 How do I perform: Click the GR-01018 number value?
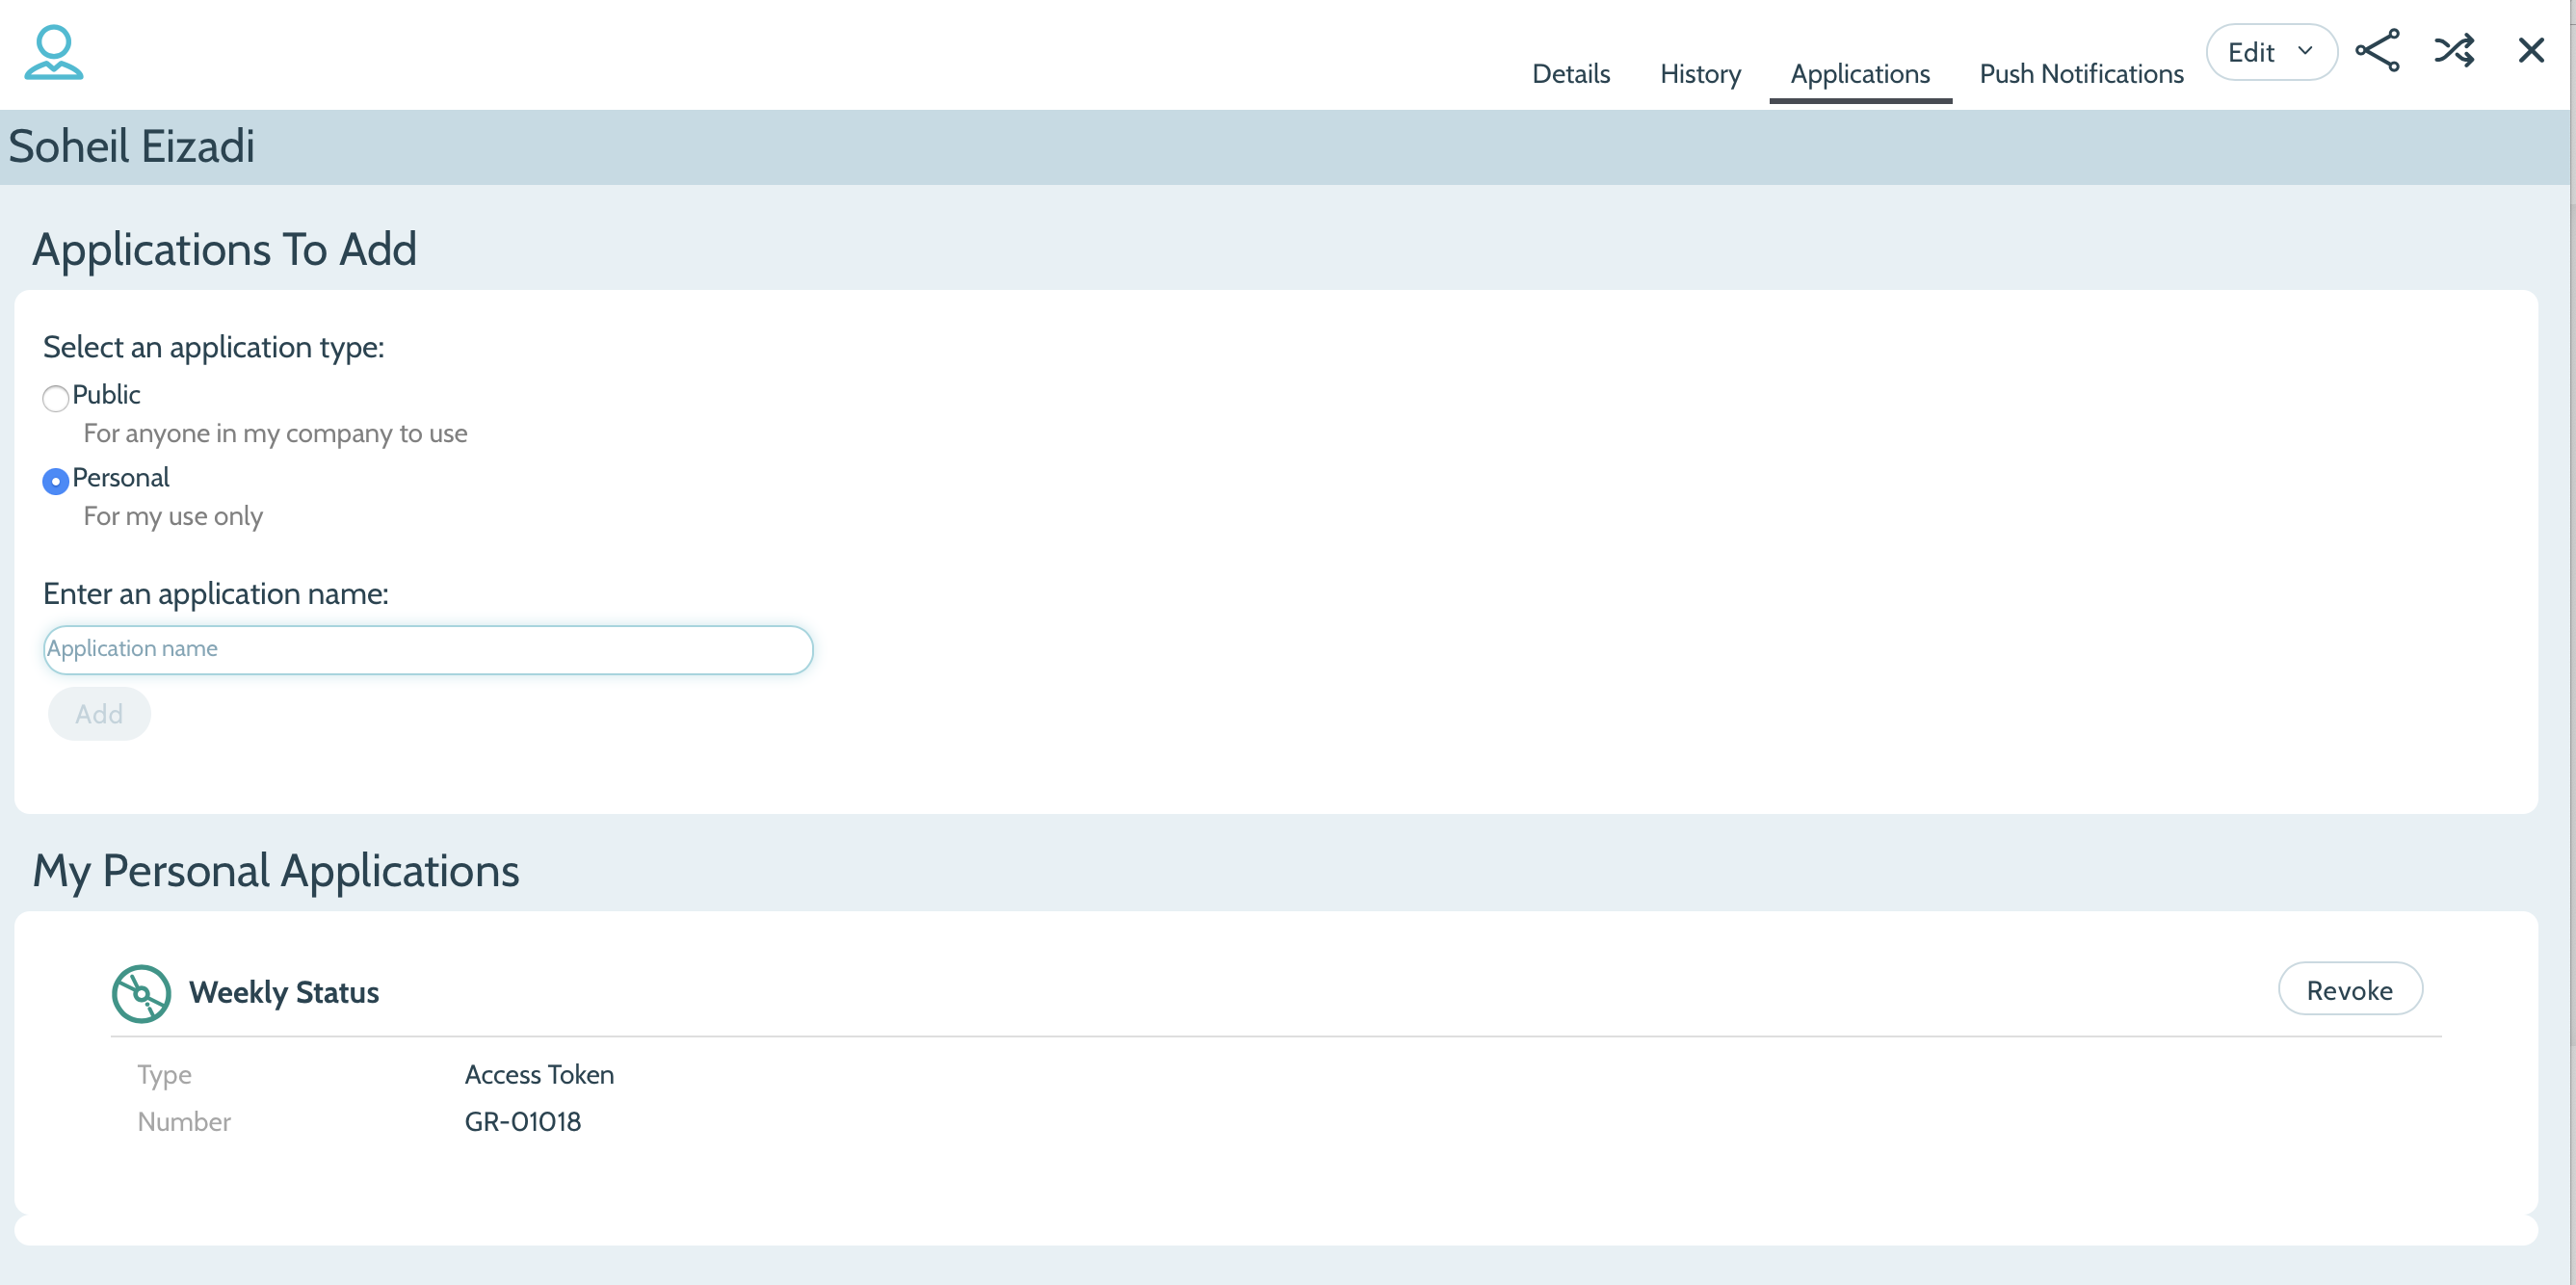tap(522, 1121)
